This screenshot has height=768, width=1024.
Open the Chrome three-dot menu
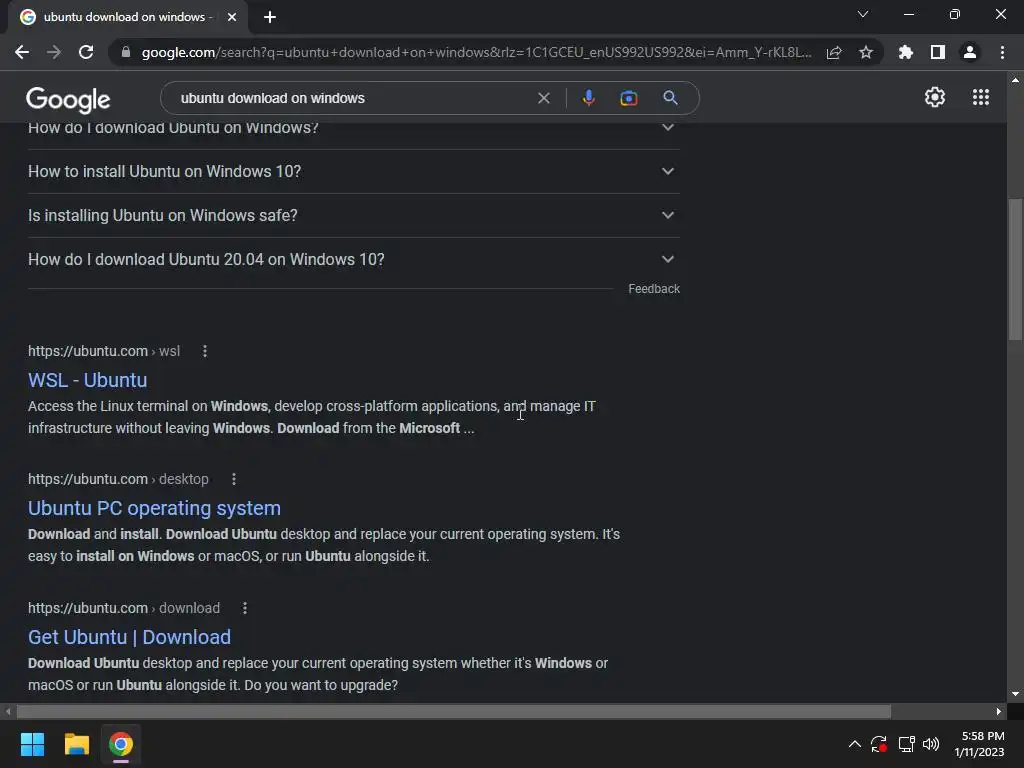(x=1002, y=52)
